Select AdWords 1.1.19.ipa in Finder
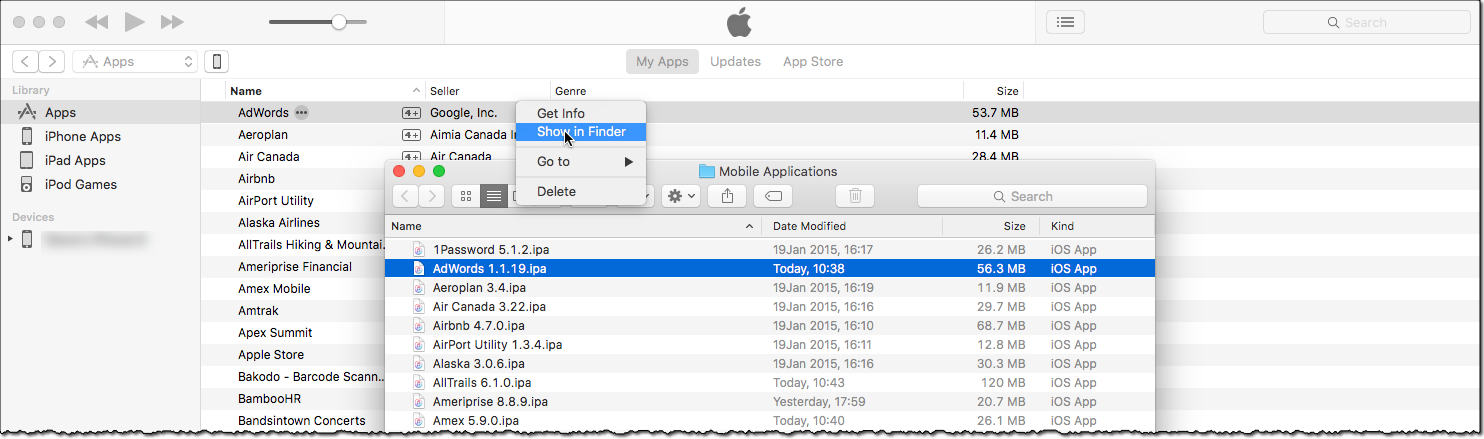The height and width of the screenshot is (439, 1484). 770,269
